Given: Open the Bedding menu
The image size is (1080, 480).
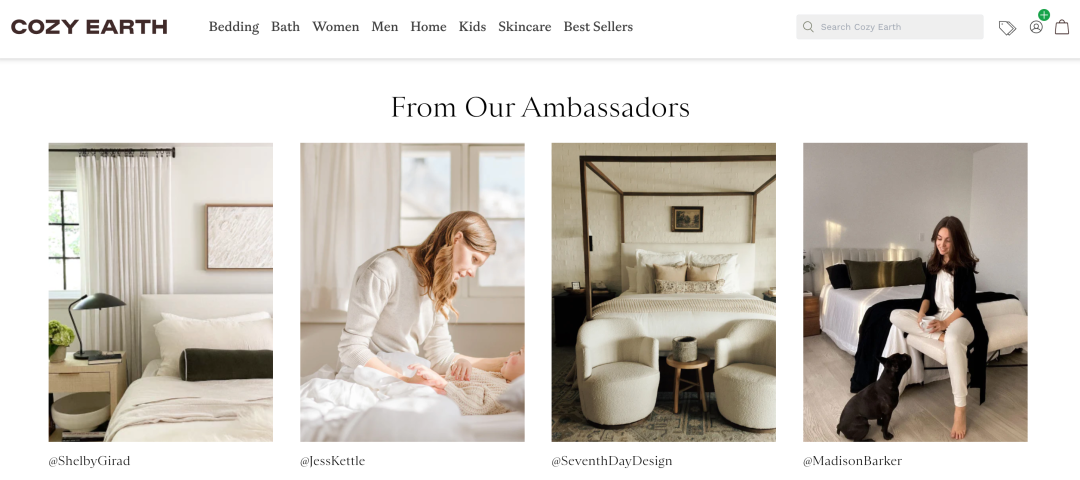Looking at the screenshot, I should click(x=233, y=27).
